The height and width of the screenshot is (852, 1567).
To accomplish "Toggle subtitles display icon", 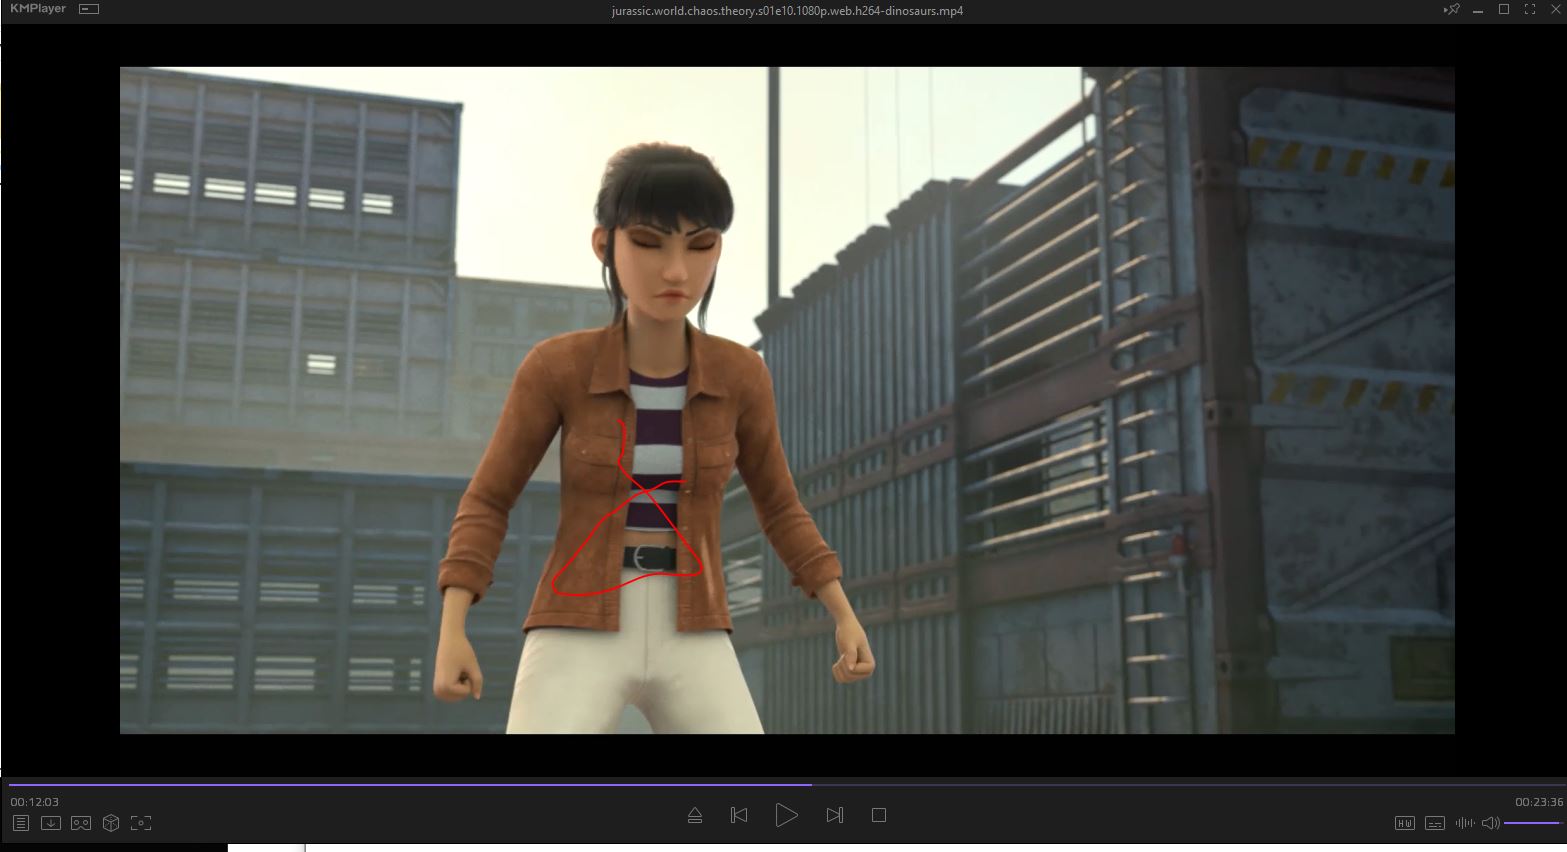I will (1434, 823).
